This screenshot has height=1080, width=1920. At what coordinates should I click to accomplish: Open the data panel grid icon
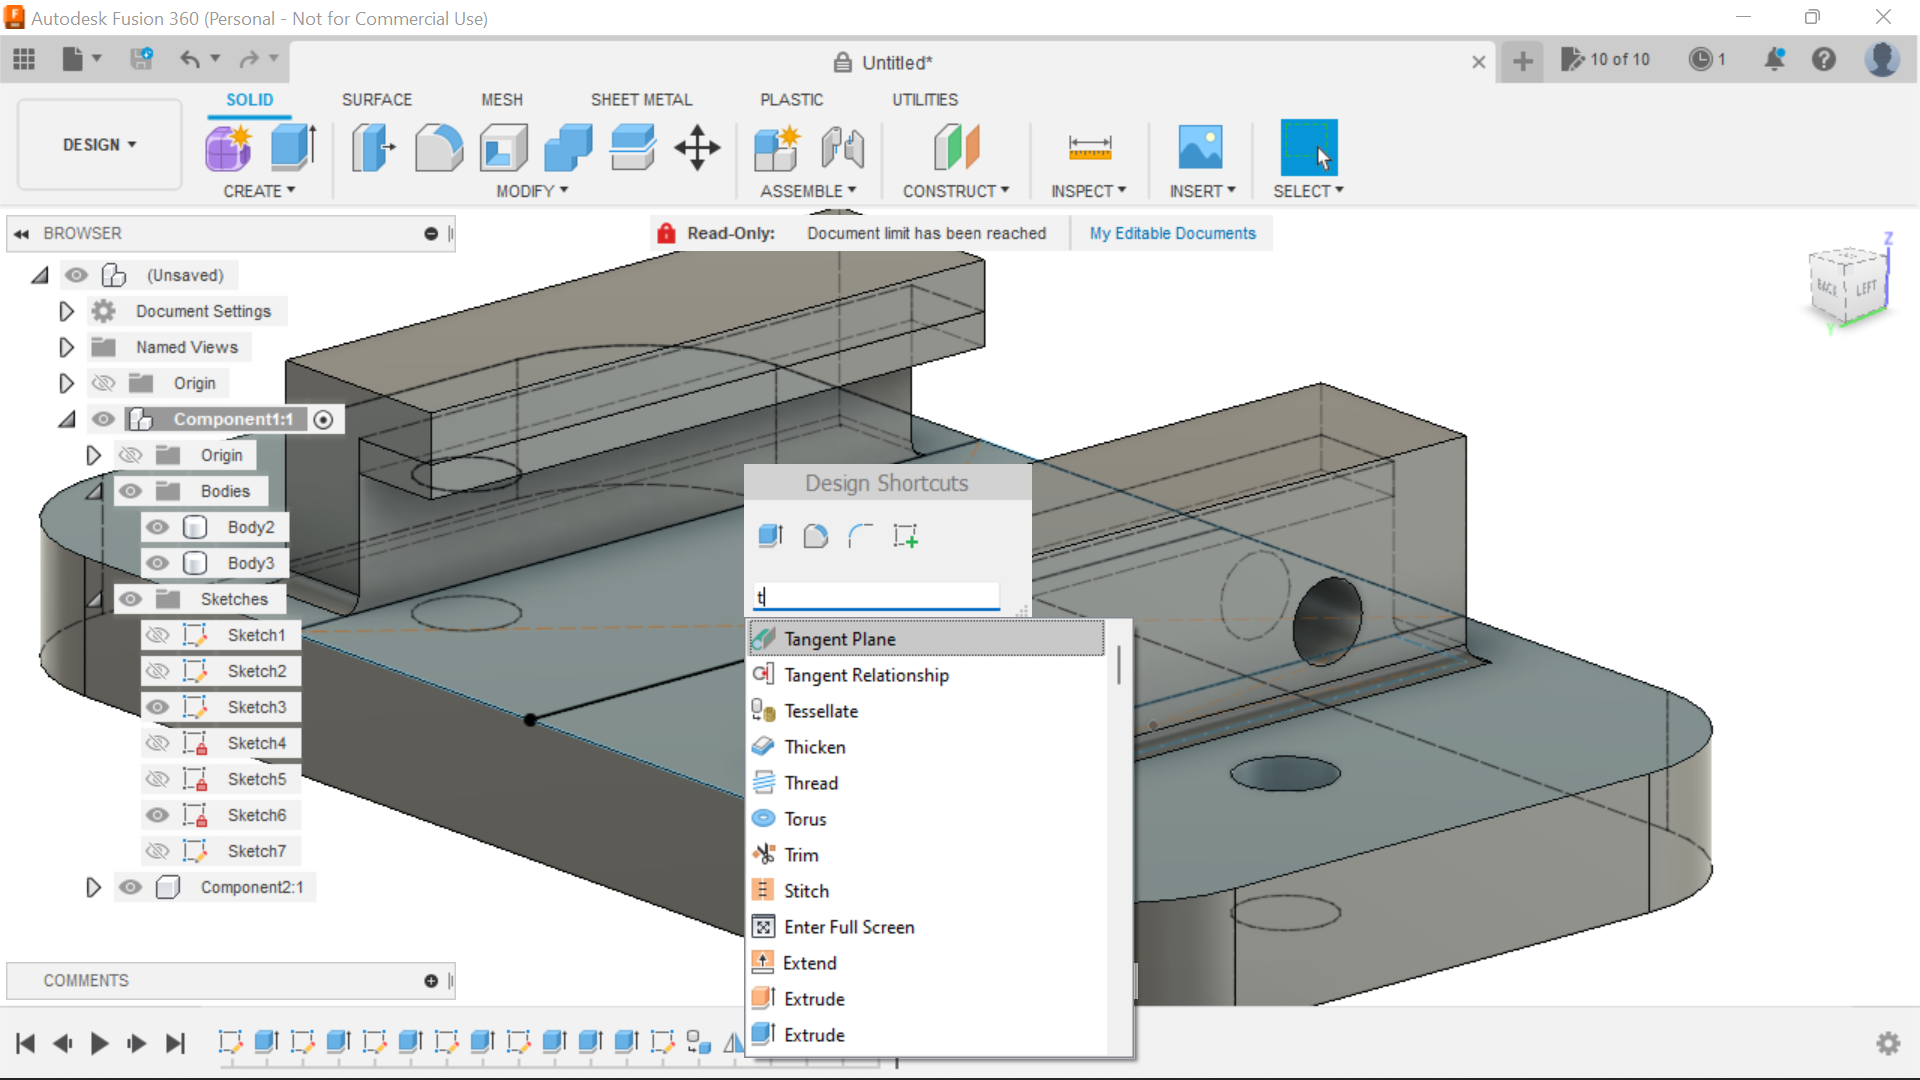pyautogui.click(x=24, y=60)
